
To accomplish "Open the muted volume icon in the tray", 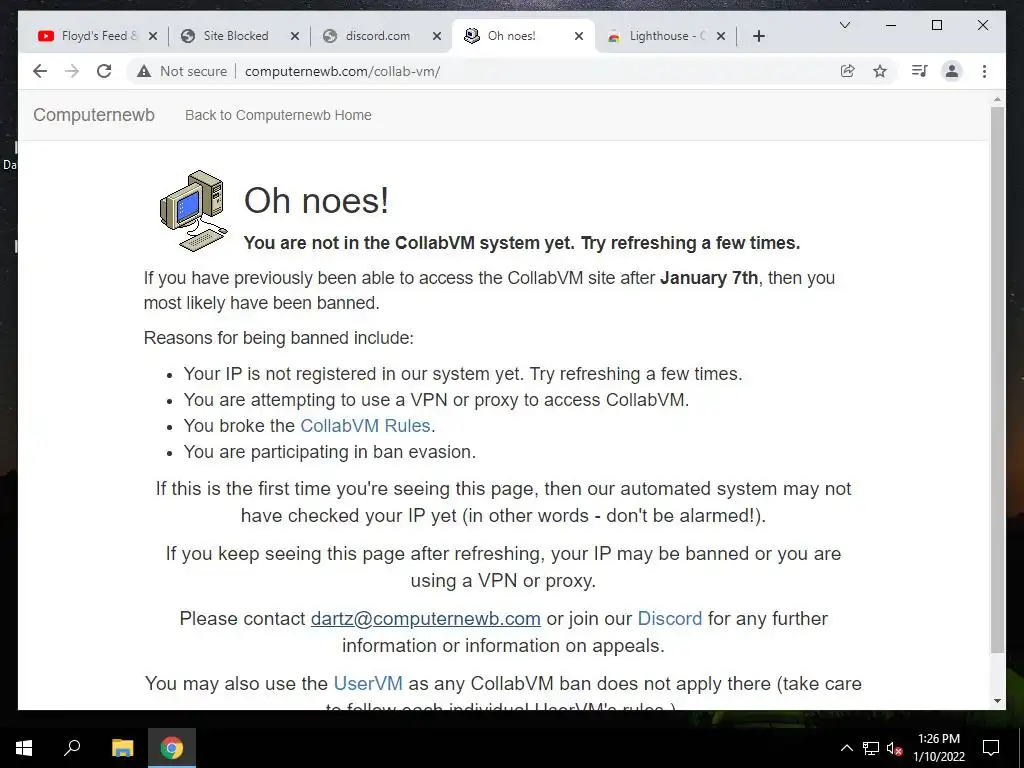I will click(894, 748).
